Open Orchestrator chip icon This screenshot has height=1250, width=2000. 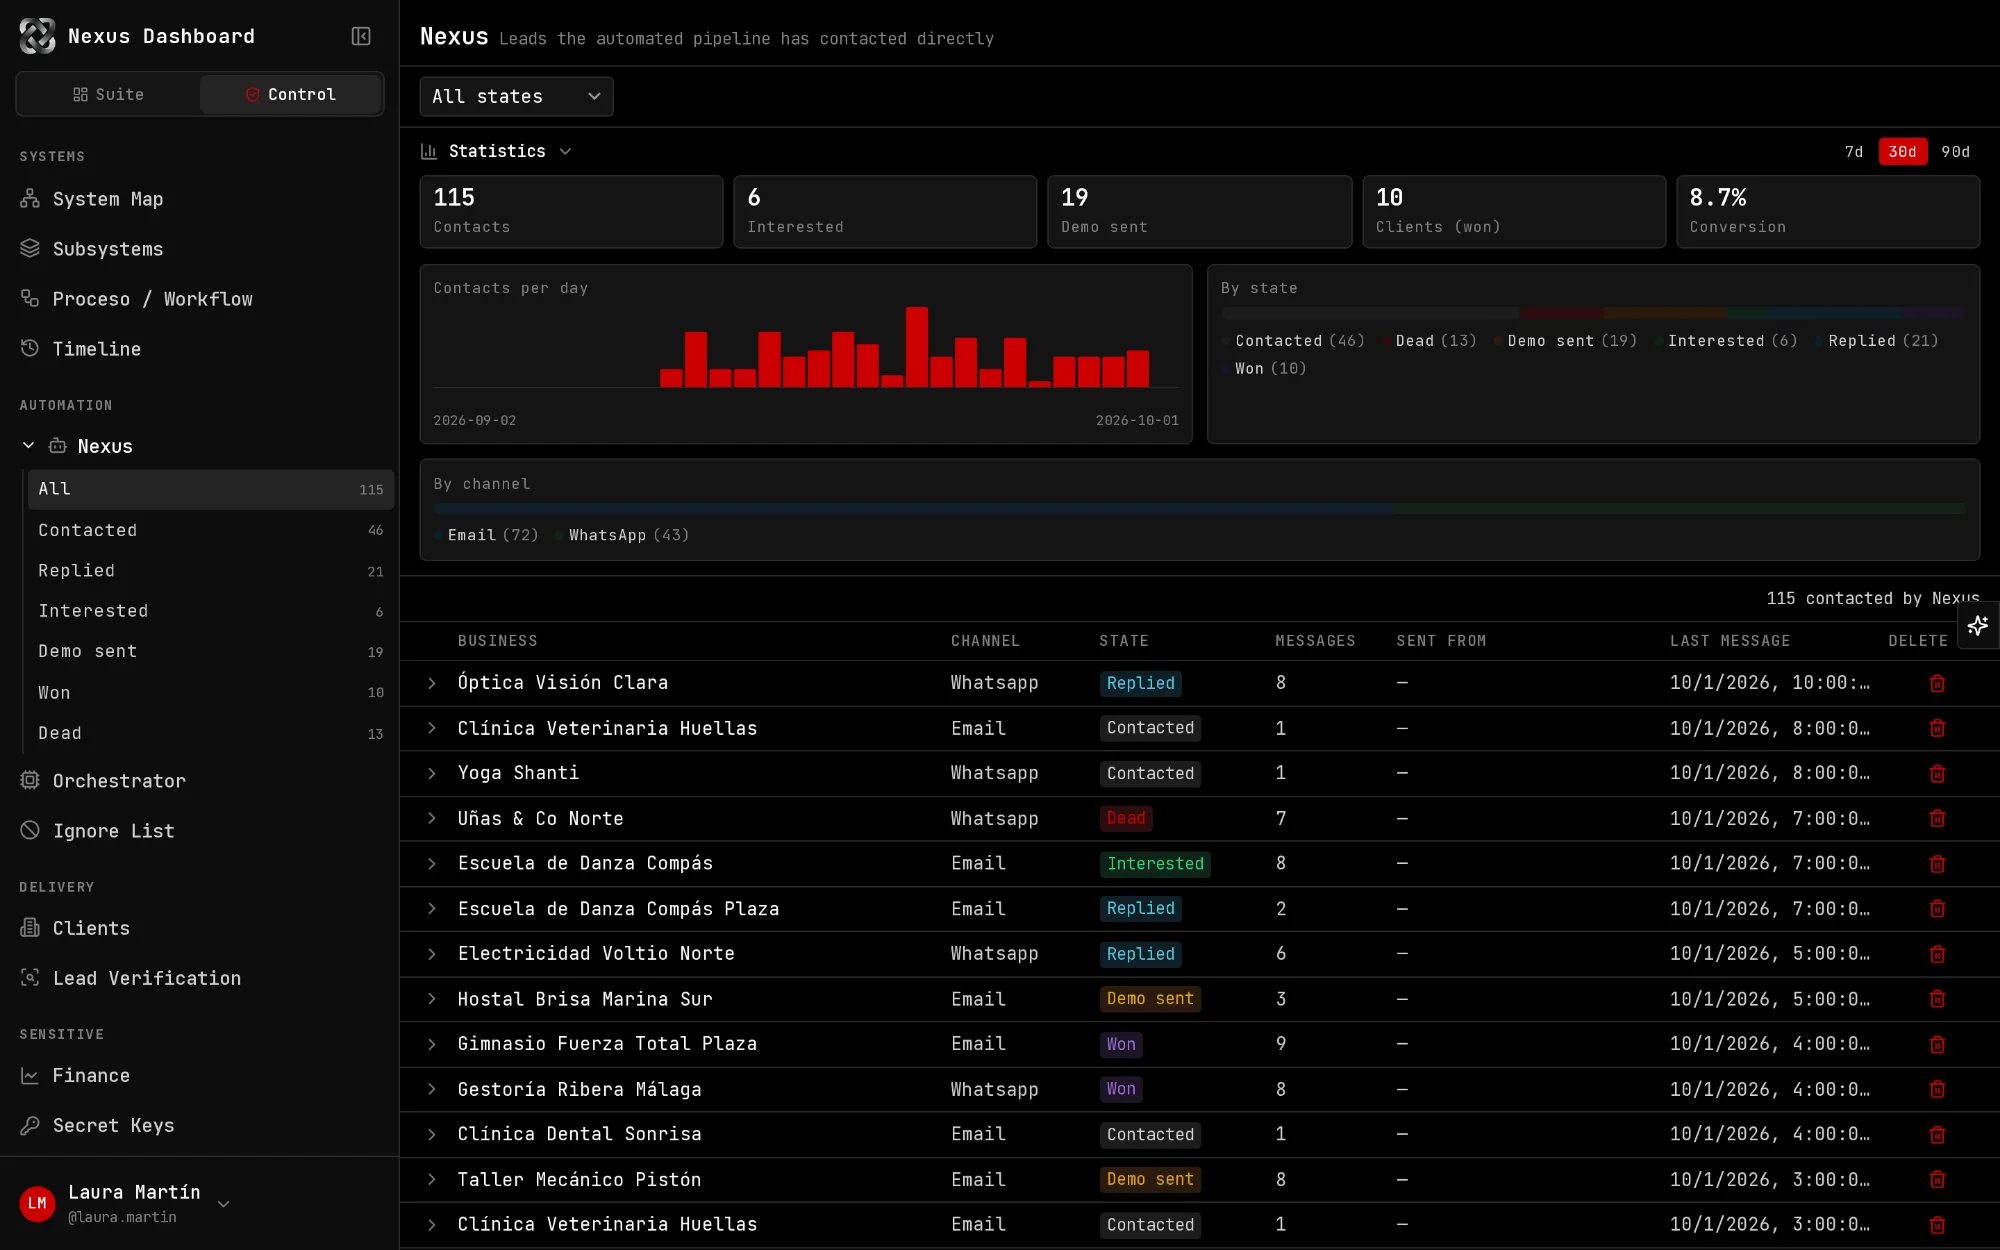click(30, 781)
